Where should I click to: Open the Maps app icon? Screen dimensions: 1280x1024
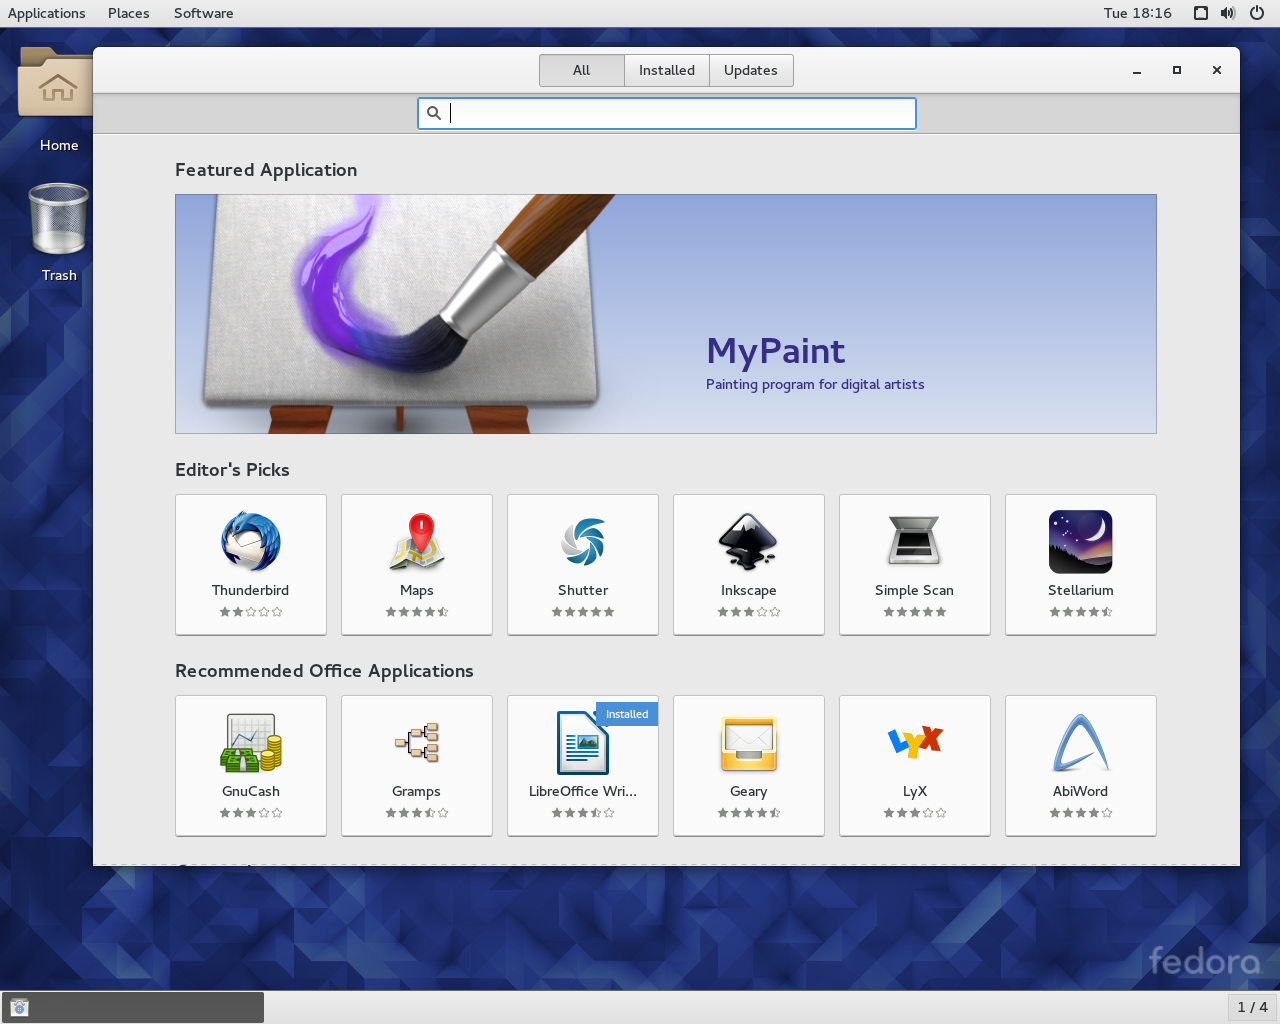click(x=417, y=542)
